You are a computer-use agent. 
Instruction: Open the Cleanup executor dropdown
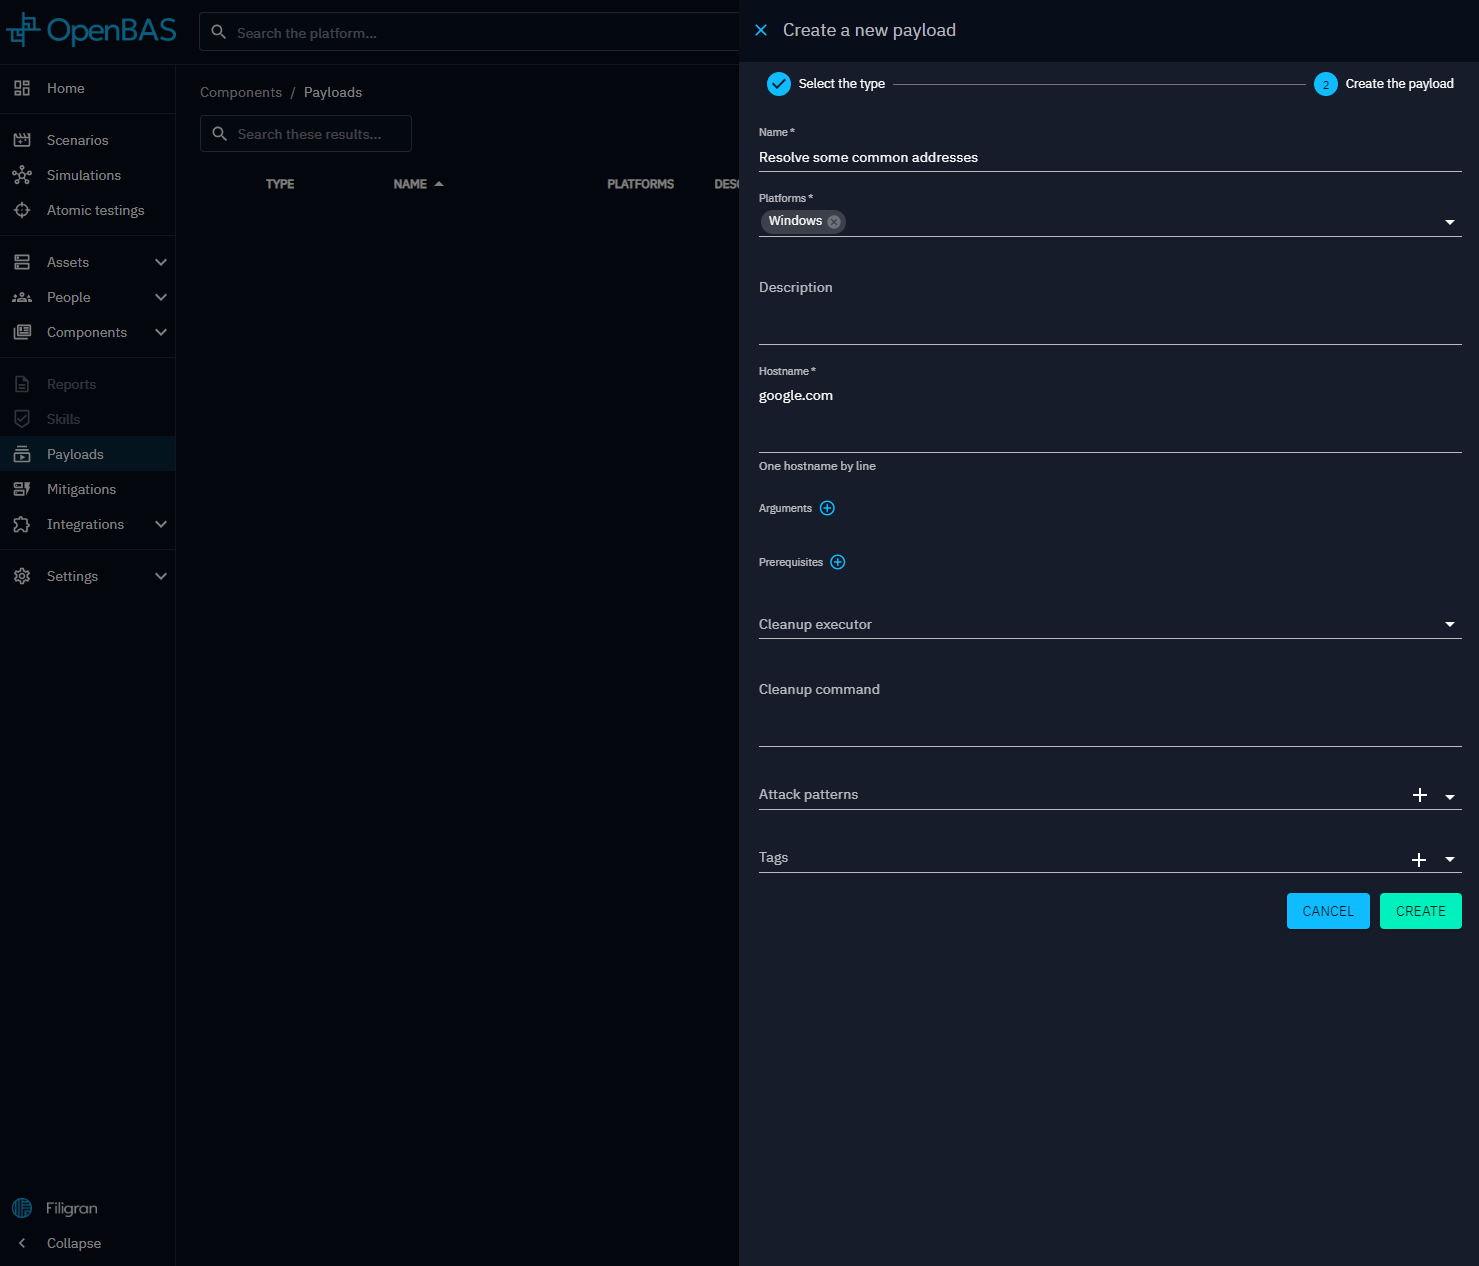(1449, 624)
